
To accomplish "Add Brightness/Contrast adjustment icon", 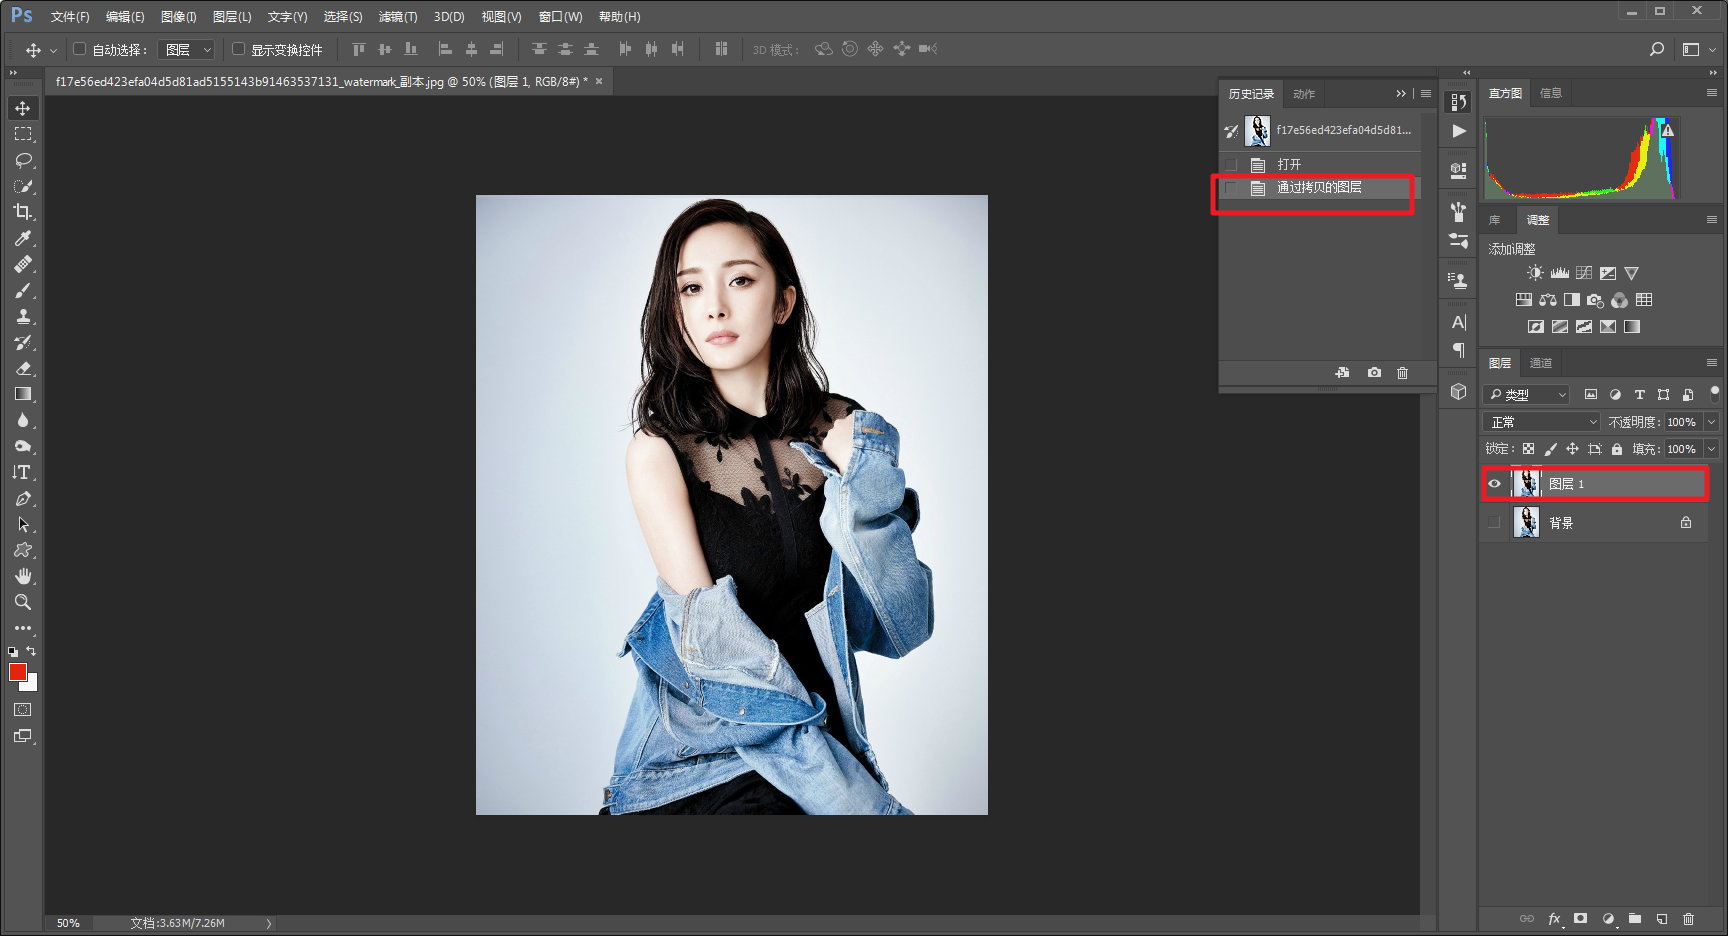I will 1535,273.
